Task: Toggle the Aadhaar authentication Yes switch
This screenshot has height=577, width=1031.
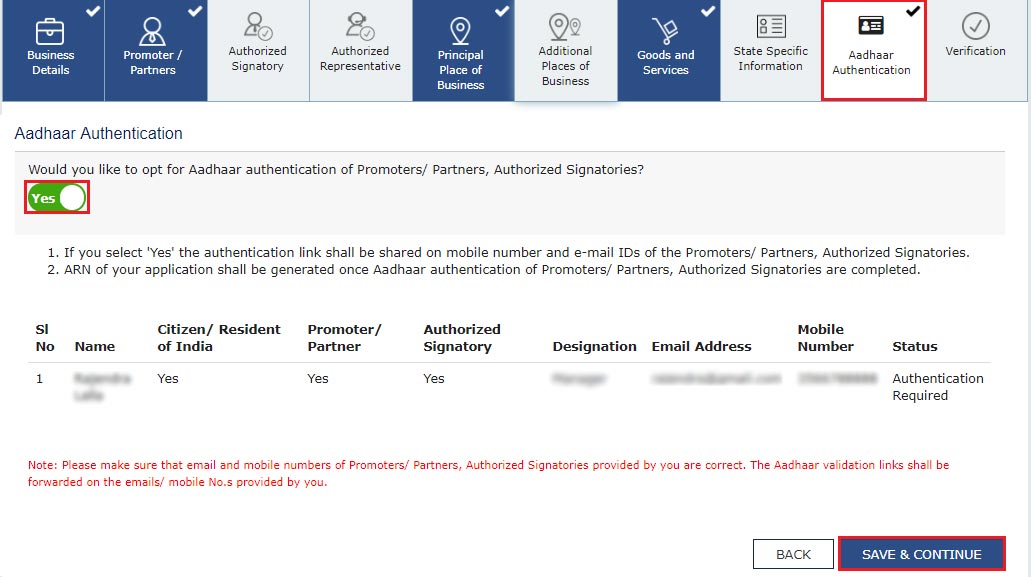Action: (x=57, y=198)
